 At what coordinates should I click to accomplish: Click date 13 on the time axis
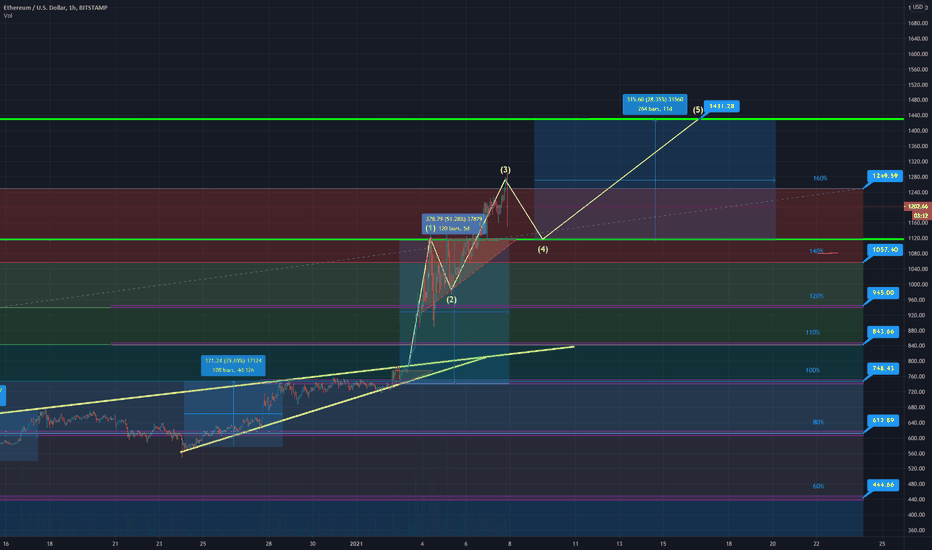(x=619, y=543)
